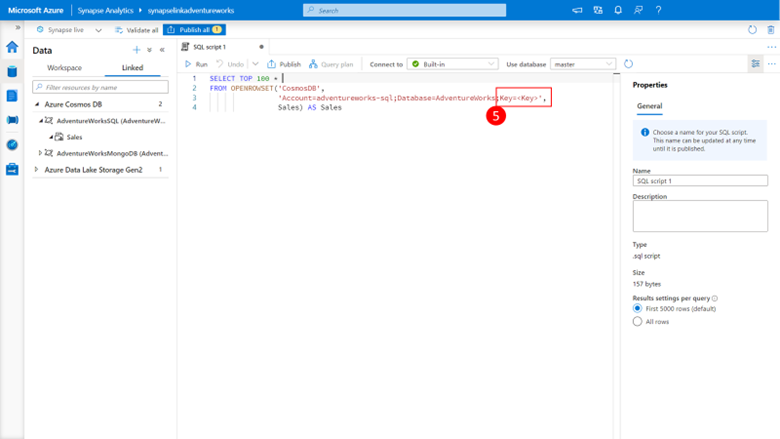Open the Manage hub toolbox icon
Viewport: 780px width, 439px height.
tap(12, 169)
